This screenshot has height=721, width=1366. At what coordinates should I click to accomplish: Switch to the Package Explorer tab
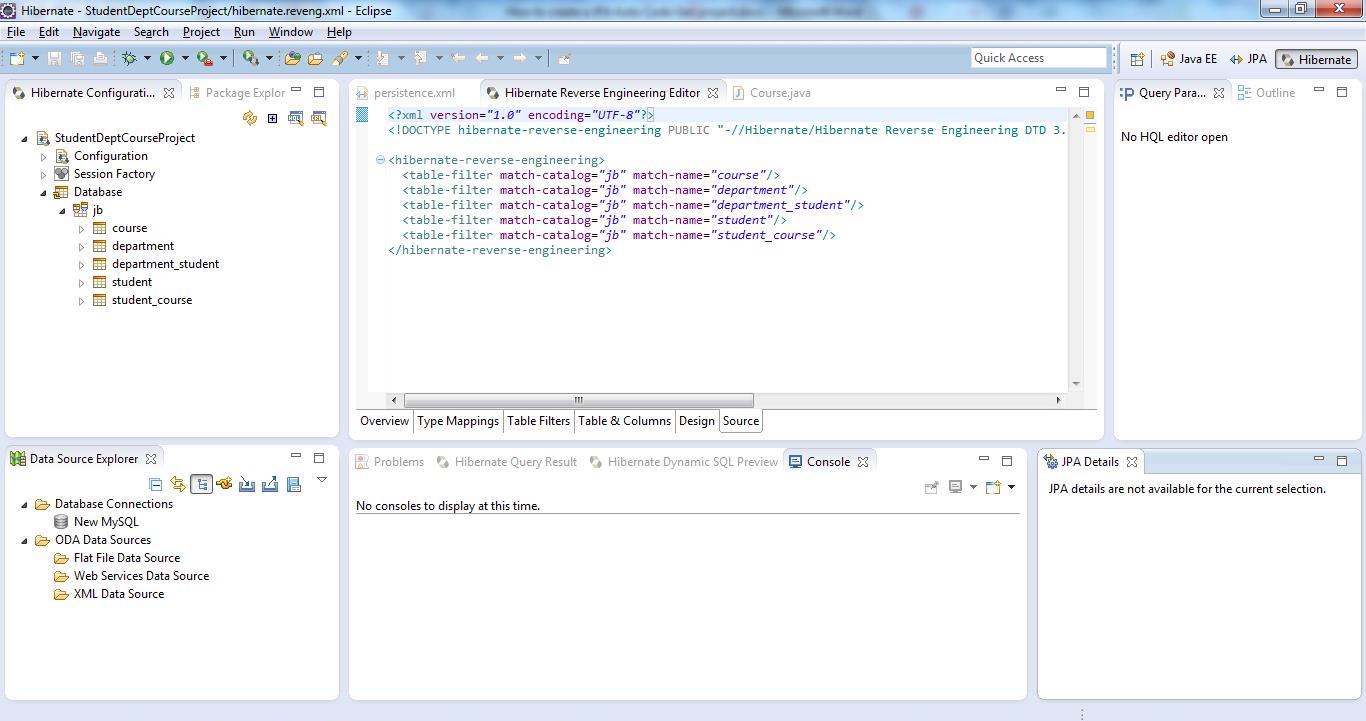click(238, 93)
